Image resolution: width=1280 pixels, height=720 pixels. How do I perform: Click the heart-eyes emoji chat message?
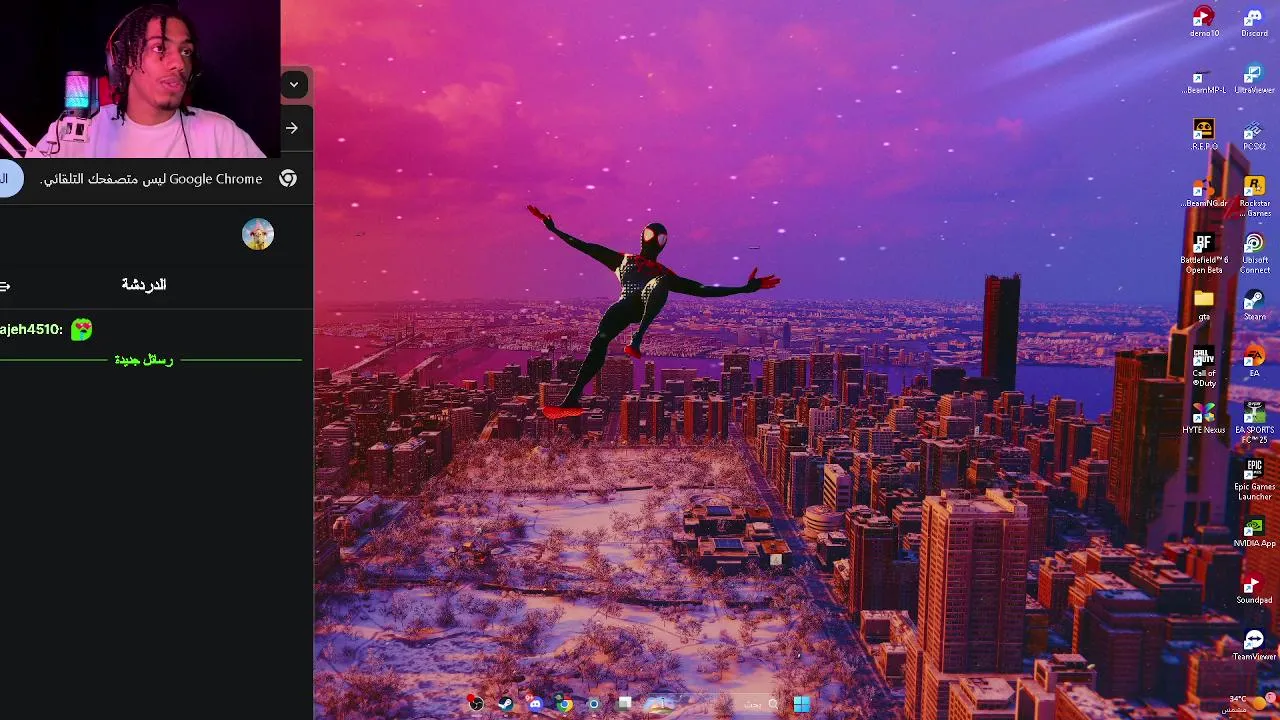click(82, 329)
